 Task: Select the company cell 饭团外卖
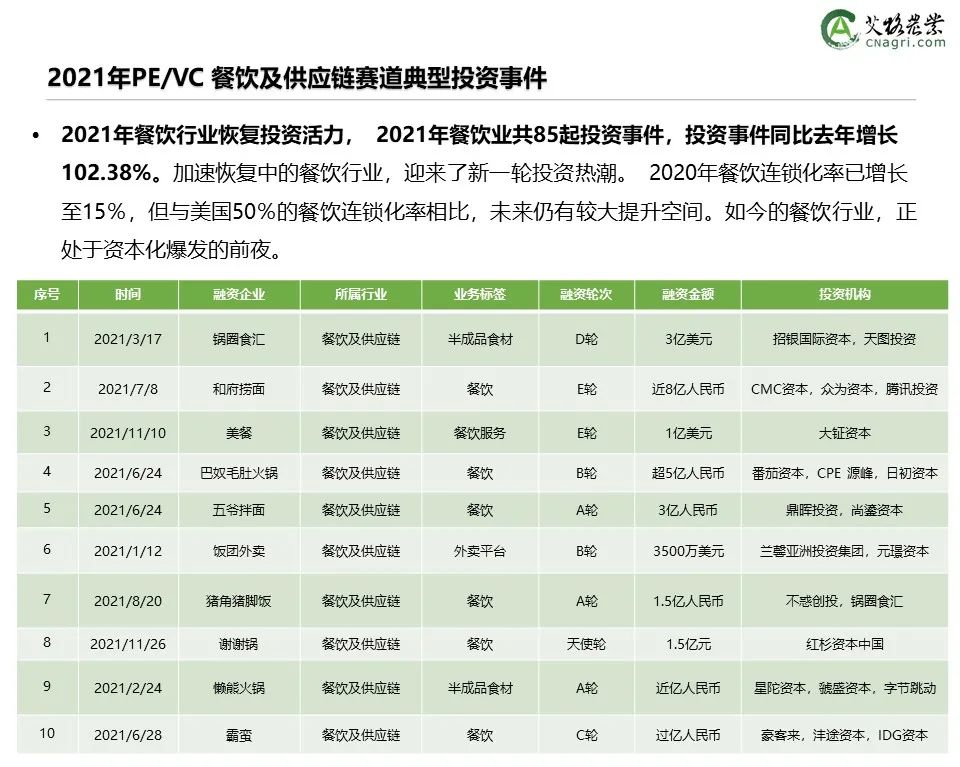[x=239, y=551]
